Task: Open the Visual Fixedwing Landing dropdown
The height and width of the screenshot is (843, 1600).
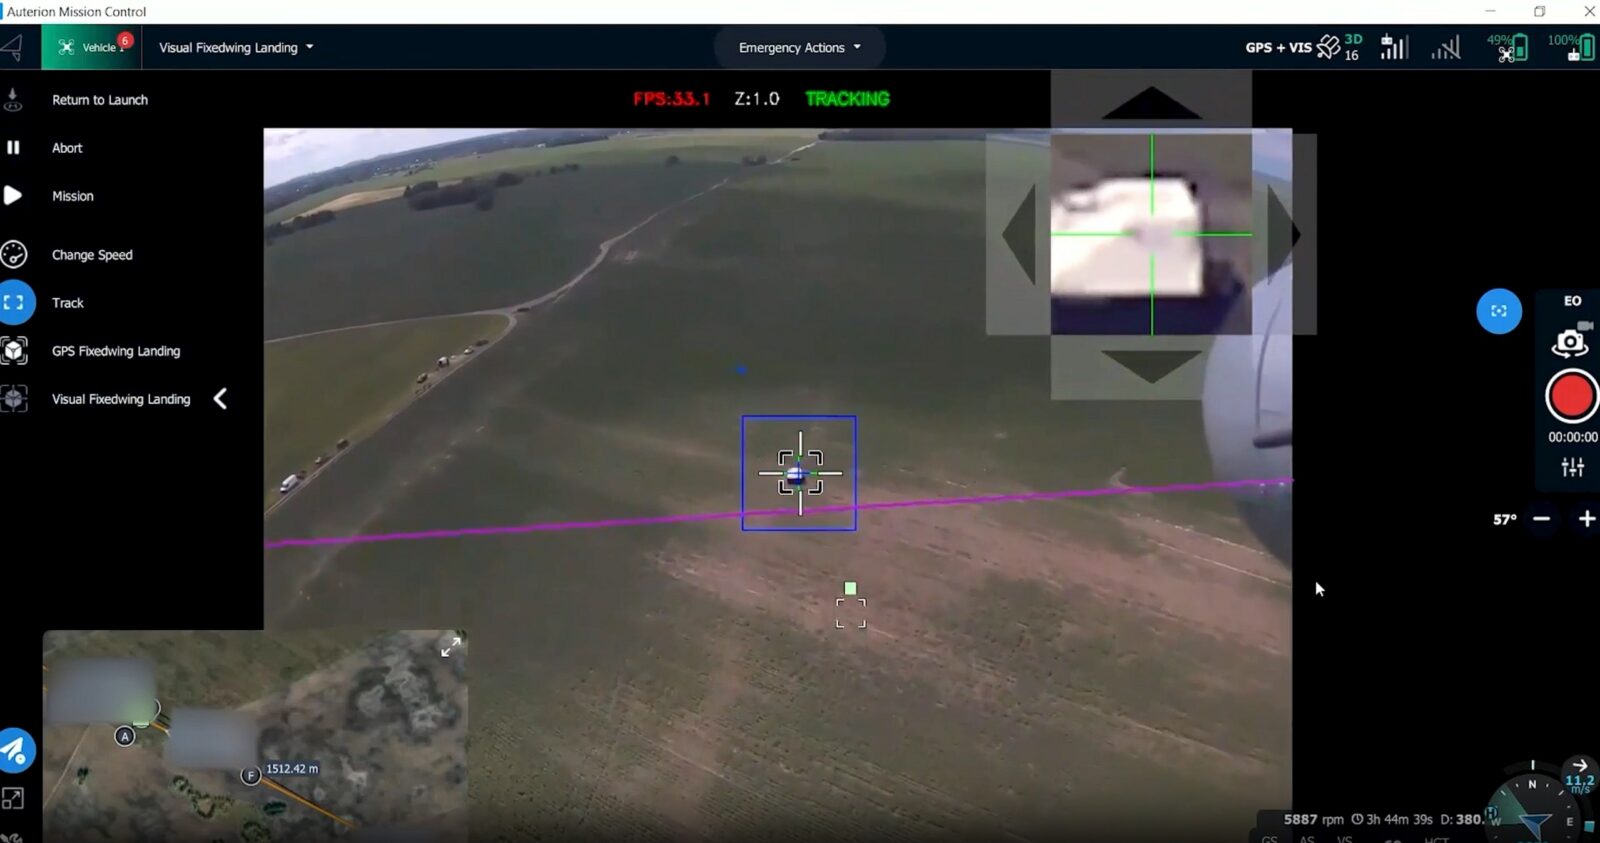Action: point(236,47)
